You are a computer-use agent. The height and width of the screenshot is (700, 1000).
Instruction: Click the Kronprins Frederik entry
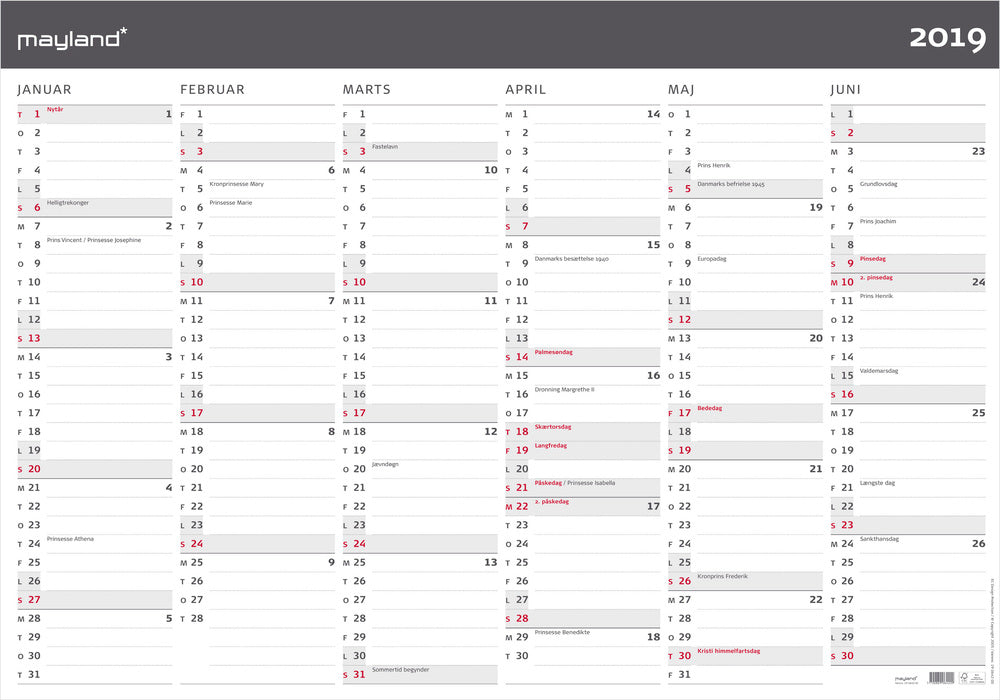[x=723, y=576]
